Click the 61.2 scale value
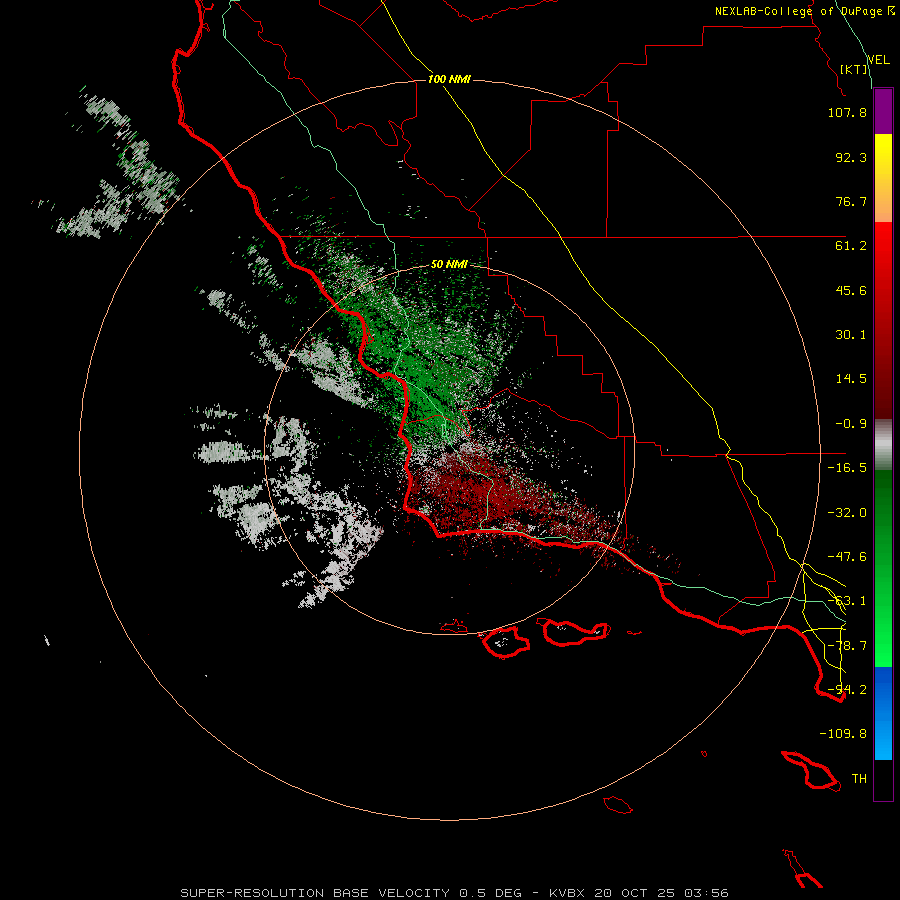This screenshot has width=900, height=900. [x=851, y=246]
